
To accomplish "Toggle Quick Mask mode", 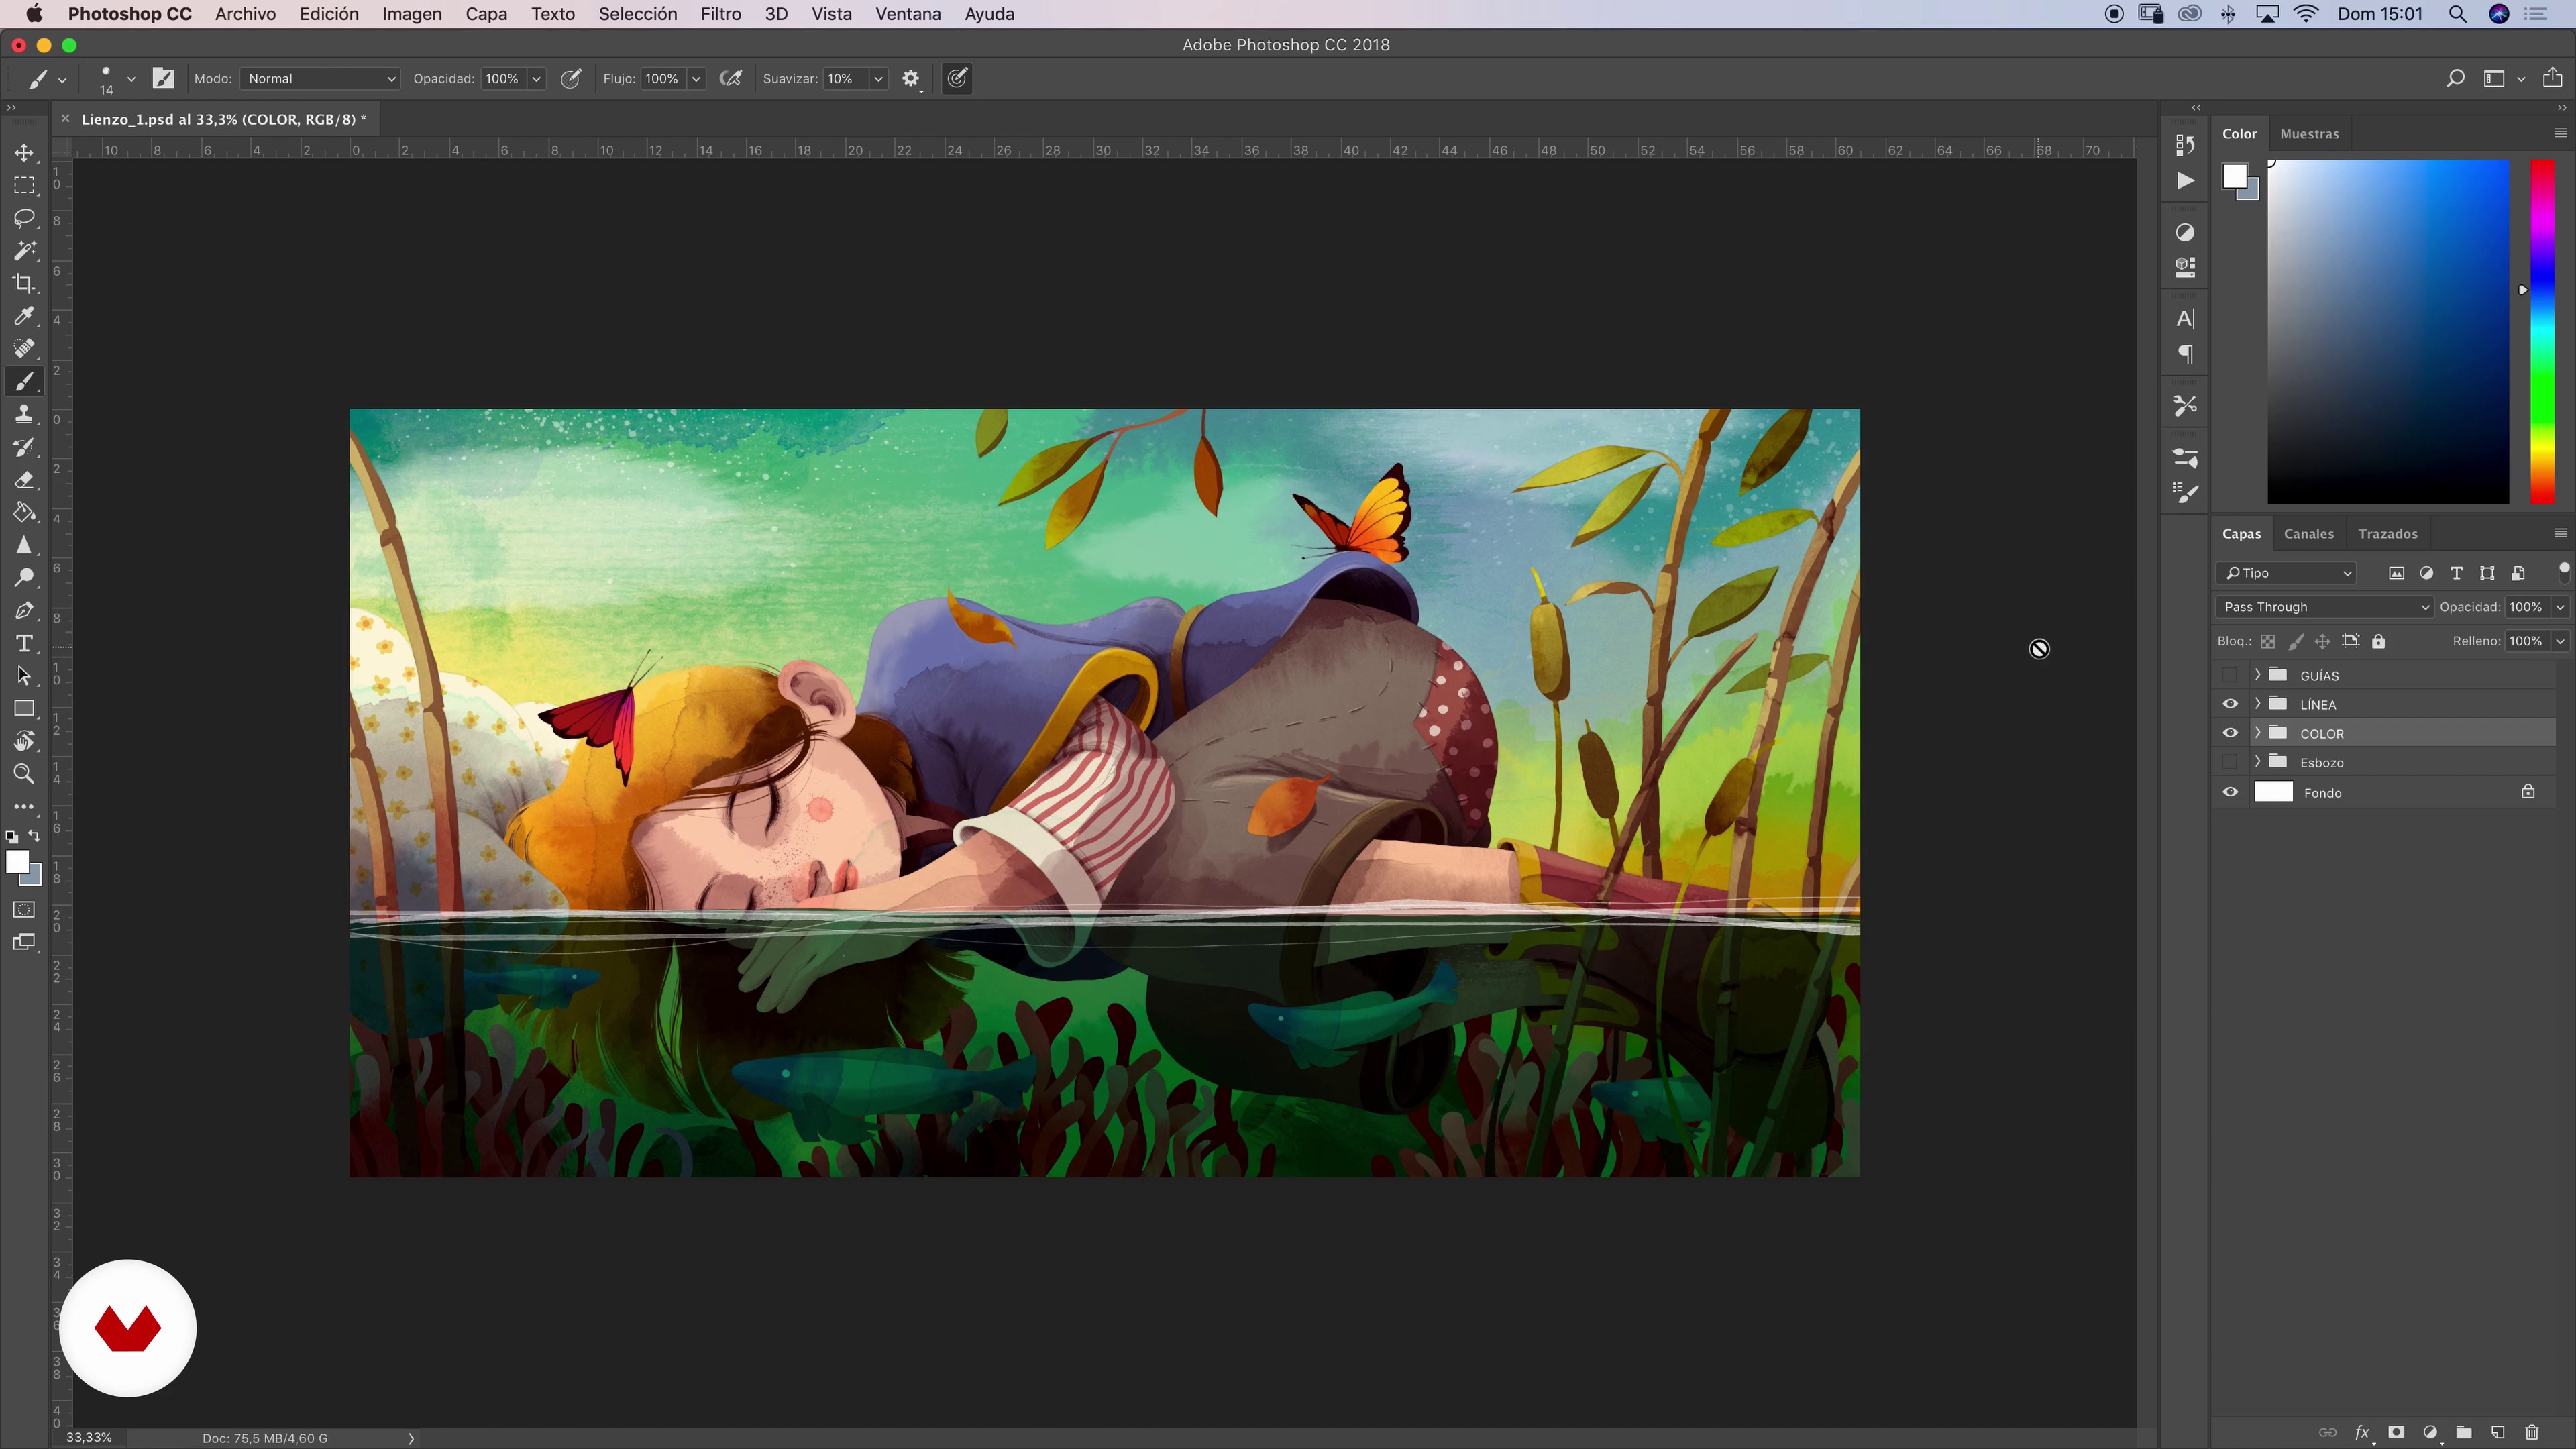I will pyautogui.click(x=24, y=909).
